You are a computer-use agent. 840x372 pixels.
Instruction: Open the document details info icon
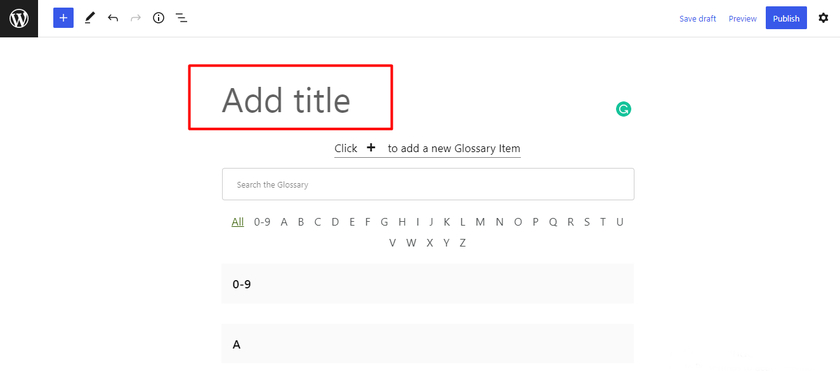click(159, 18)
